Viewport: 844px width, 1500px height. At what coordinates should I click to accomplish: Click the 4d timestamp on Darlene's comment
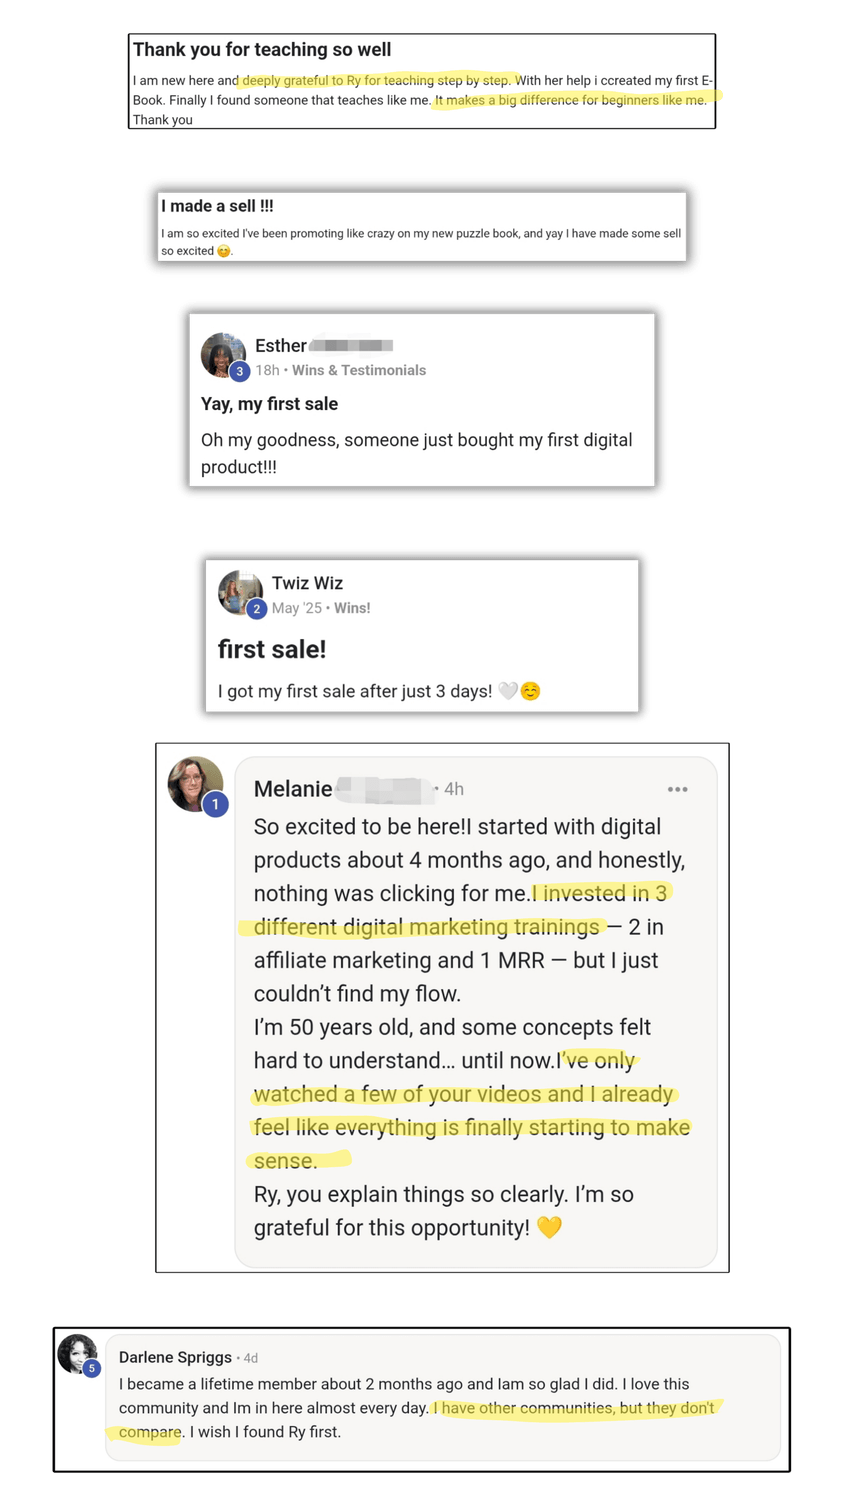[251, 1358]
